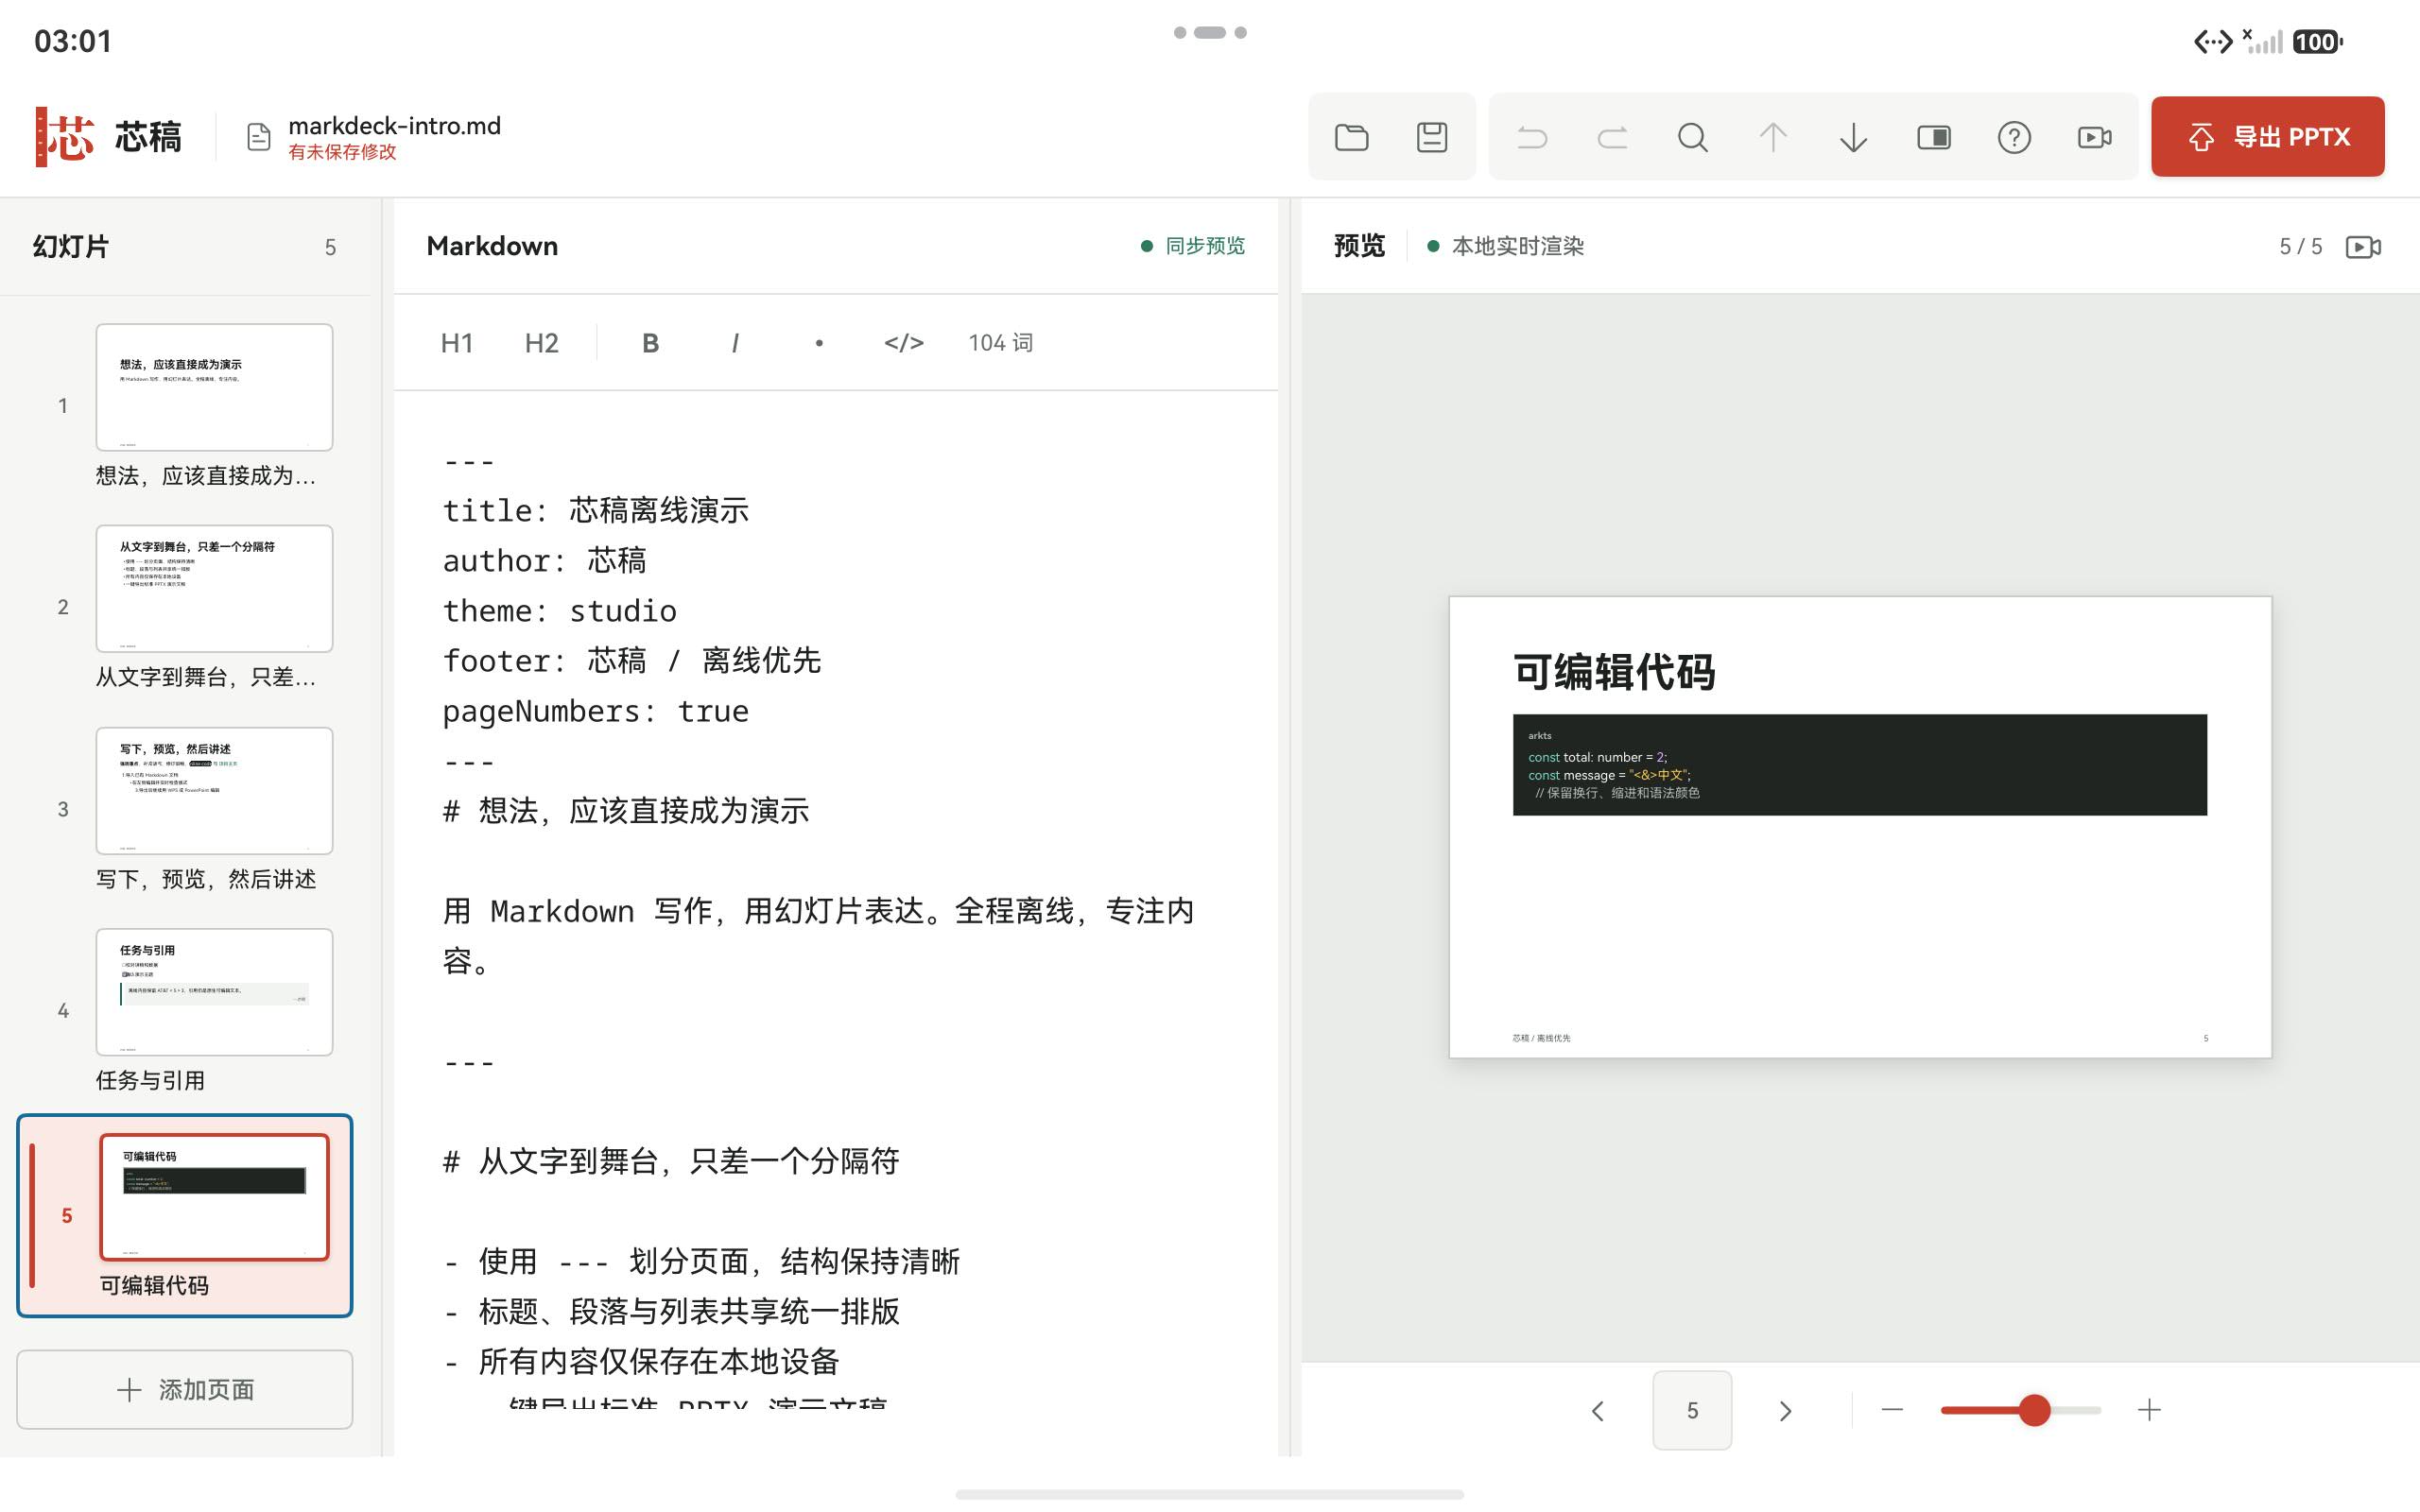Save the document with the floppy icon

click(x=1432, y=137)
